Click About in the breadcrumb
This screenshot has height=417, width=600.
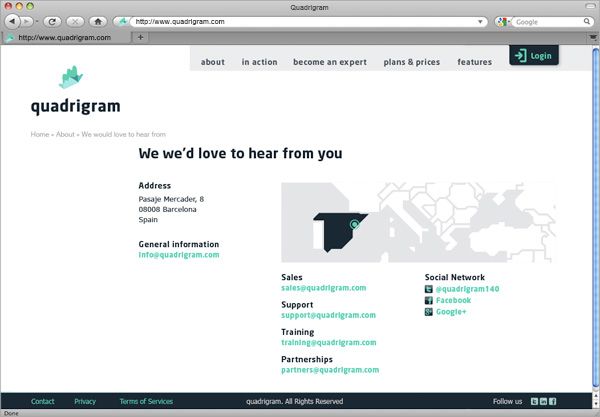click(65, 134)
